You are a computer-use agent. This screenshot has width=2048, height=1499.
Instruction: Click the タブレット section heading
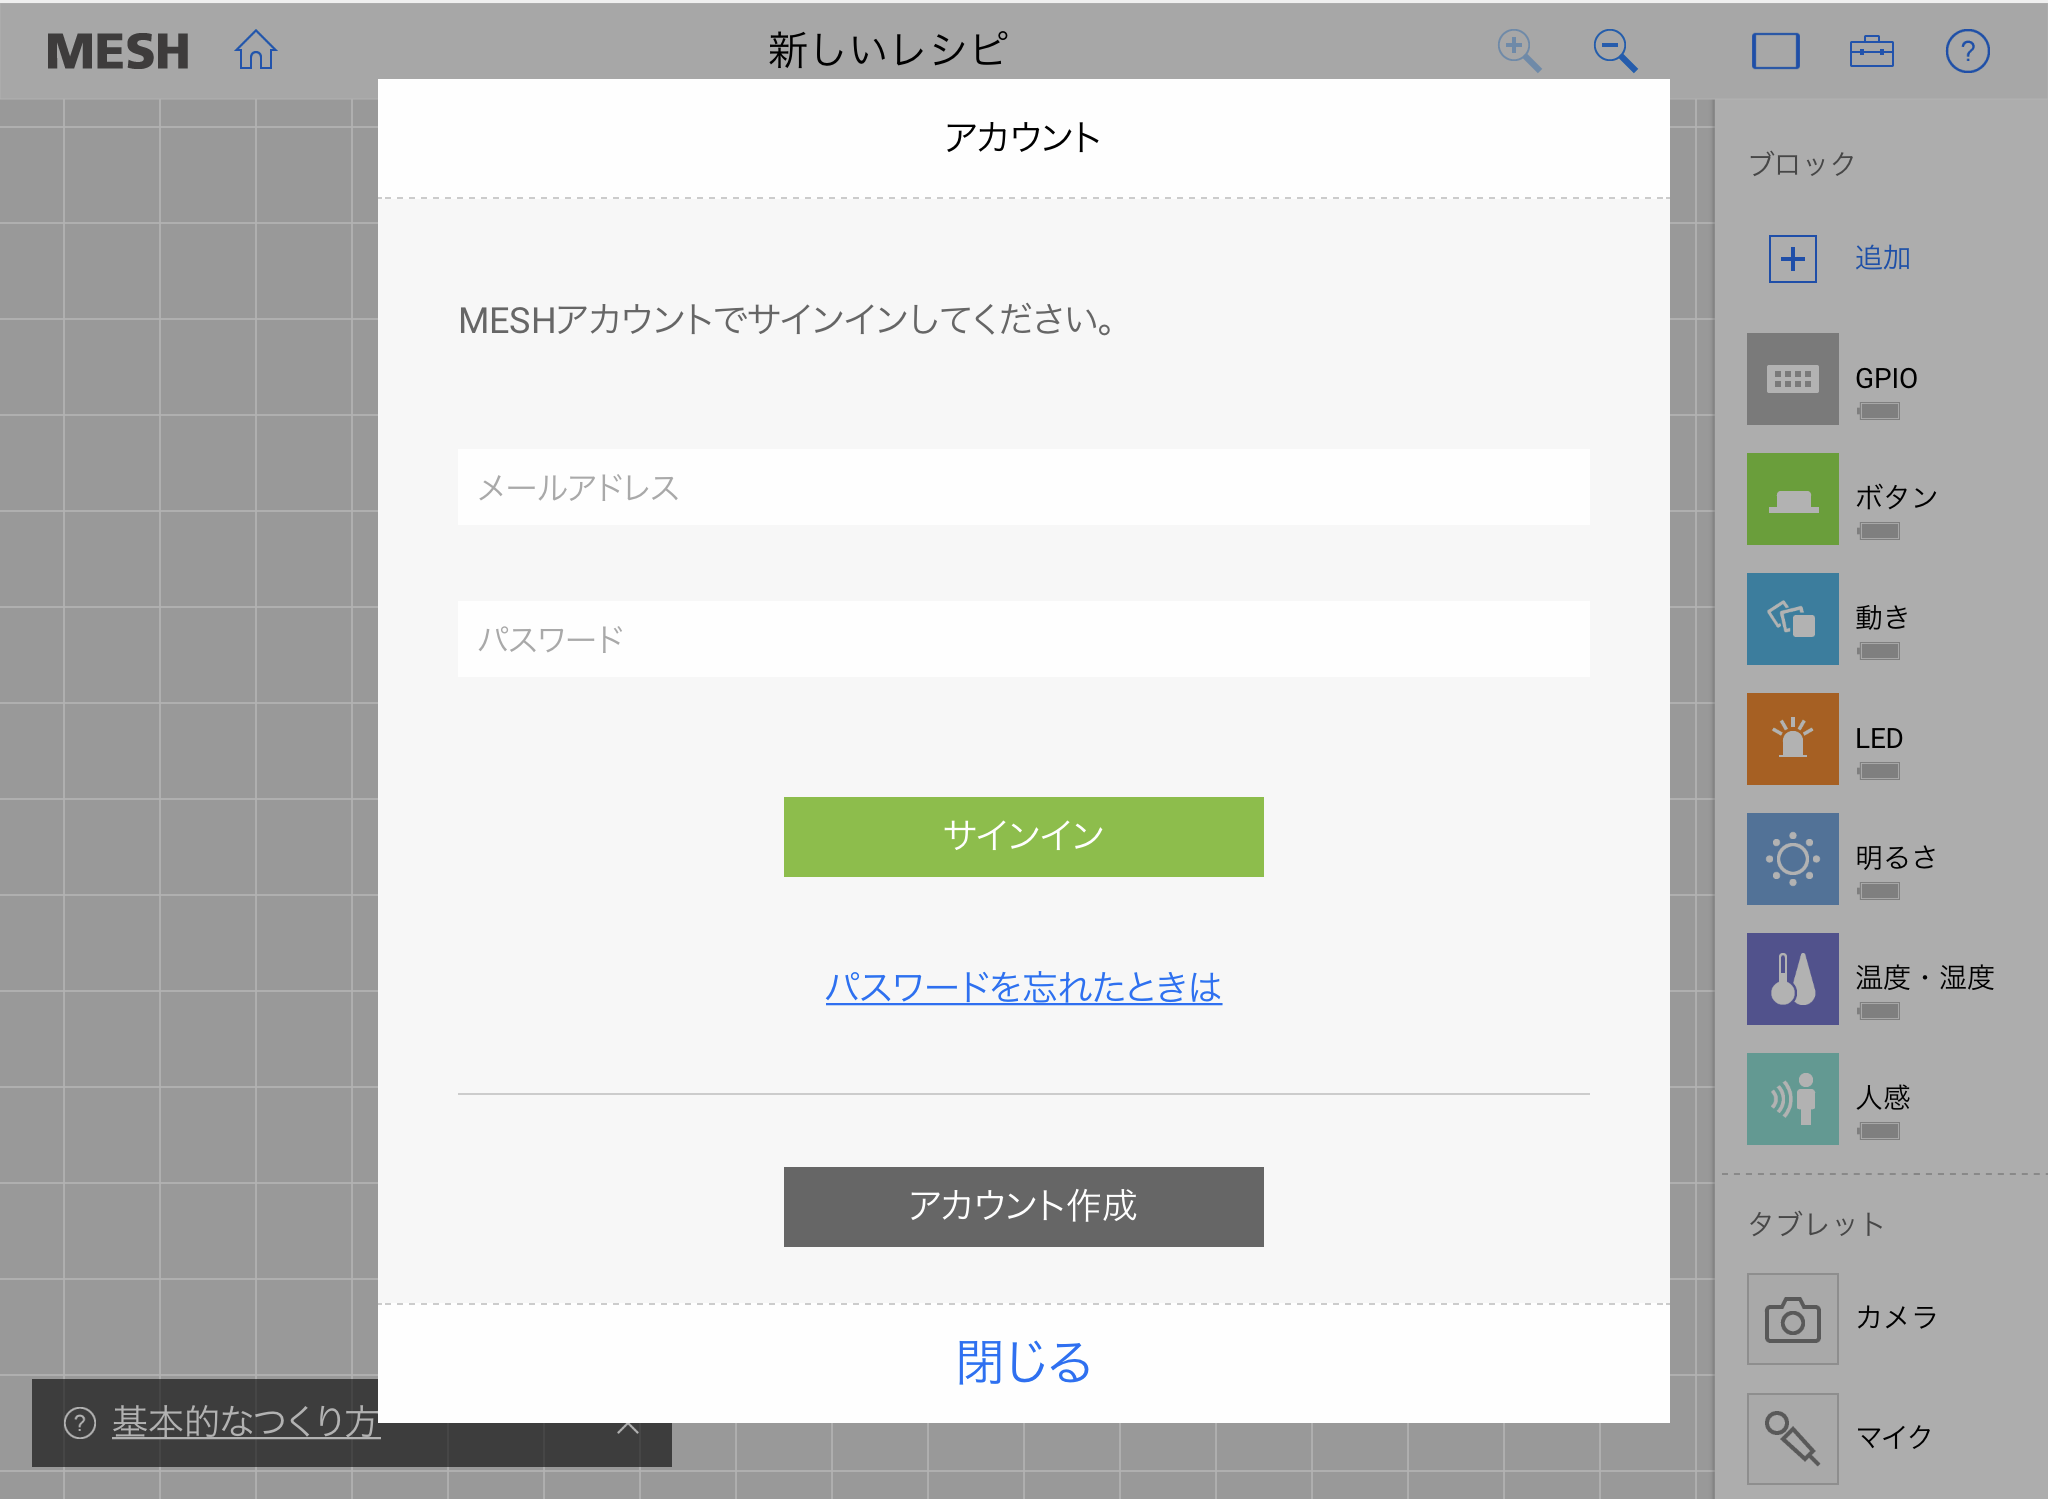click(x=1815, y=1224)
